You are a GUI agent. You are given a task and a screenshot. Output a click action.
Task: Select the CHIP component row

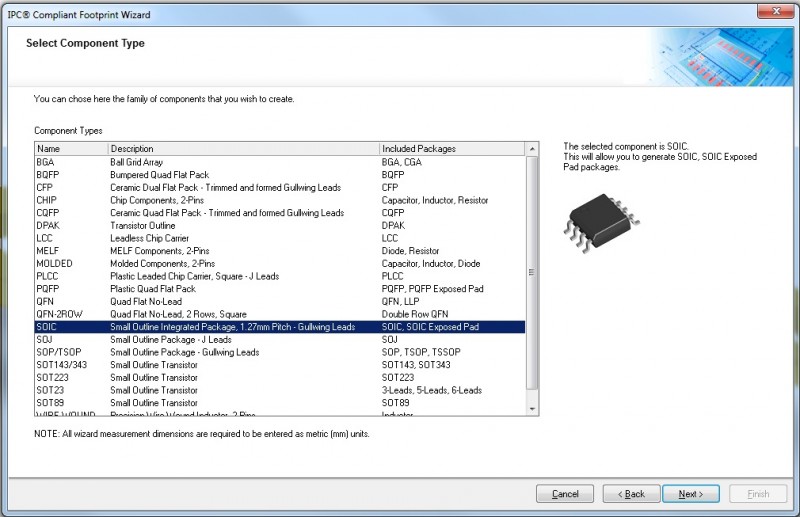[x=280, y=200]
